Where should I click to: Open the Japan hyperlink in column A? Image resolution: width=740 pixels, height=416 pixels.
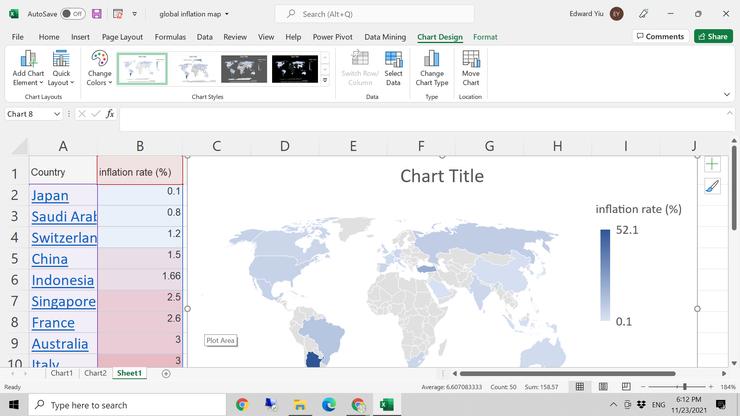(x=50, y=195)
